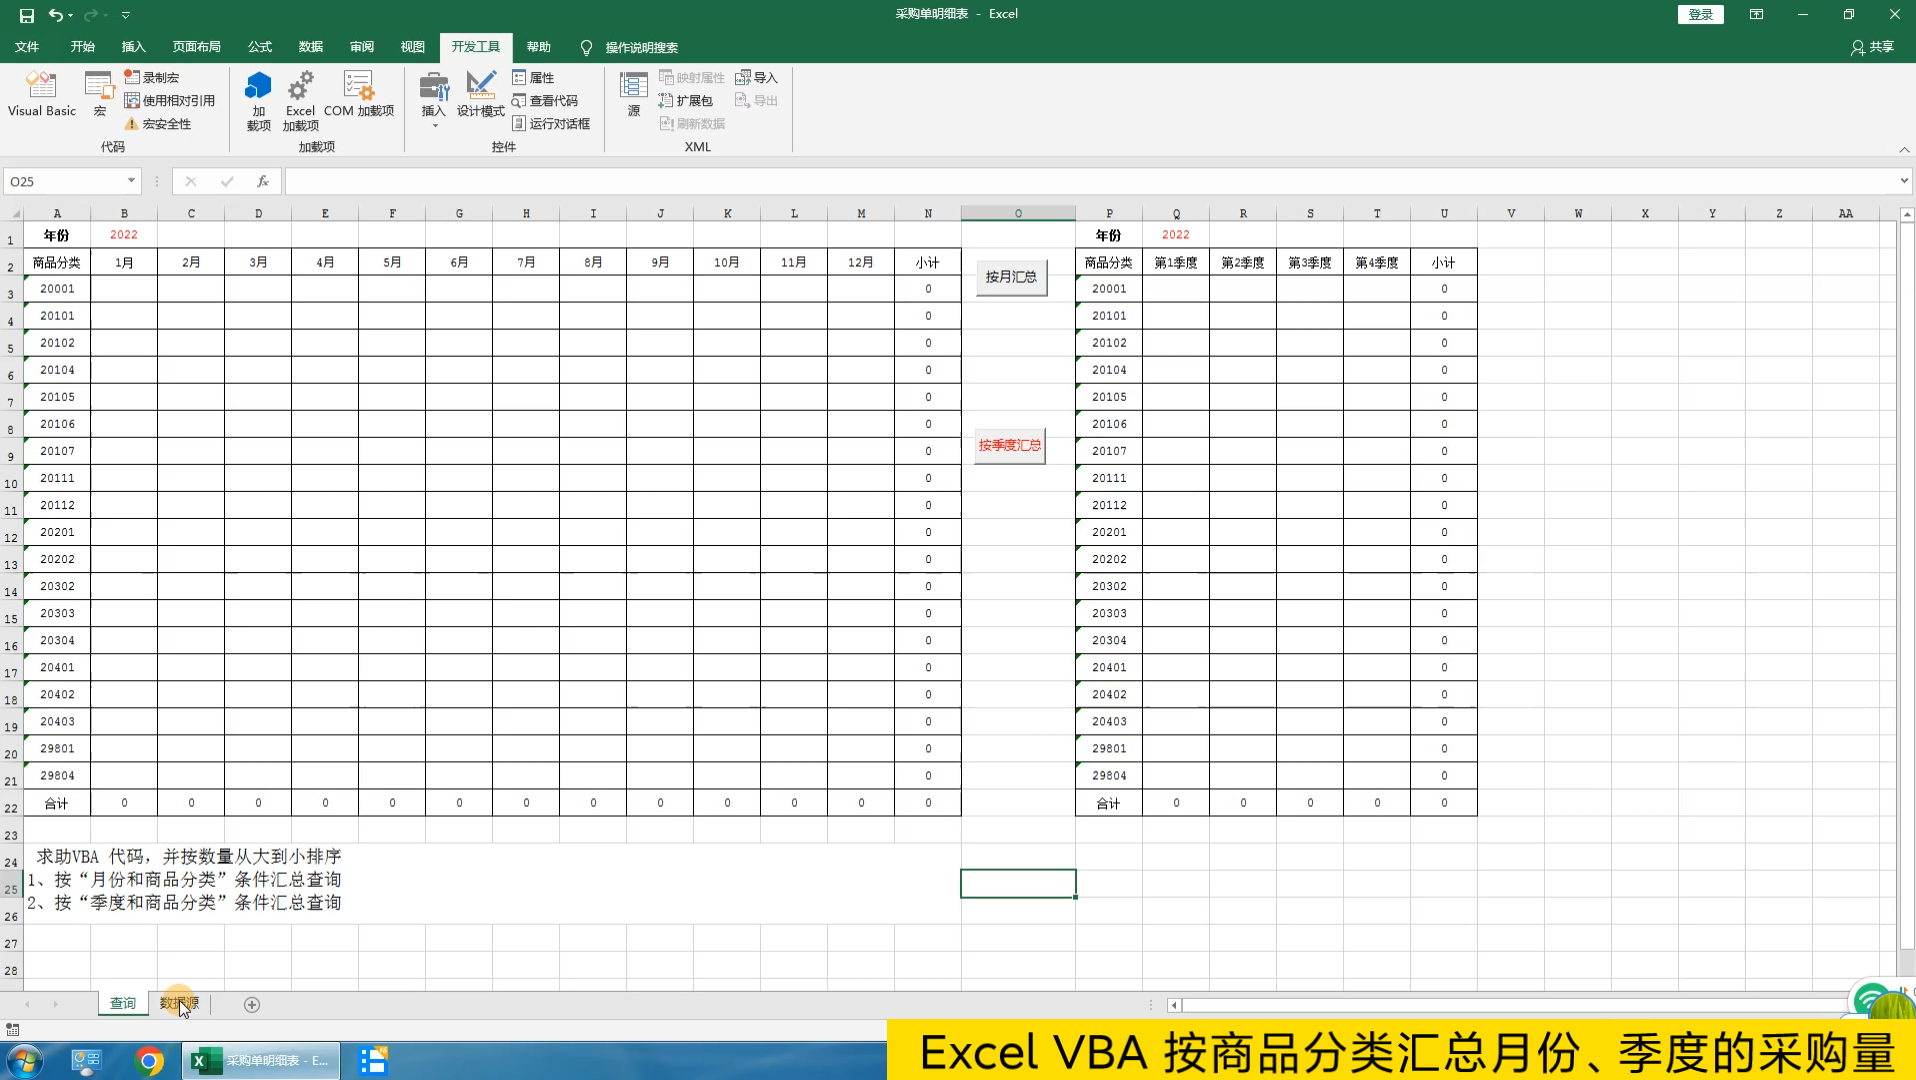The width and height of the screenshot is (1916, 1080).
Task: Click the blue list app on the taskbar
Action: click(x=373, y=1060)
